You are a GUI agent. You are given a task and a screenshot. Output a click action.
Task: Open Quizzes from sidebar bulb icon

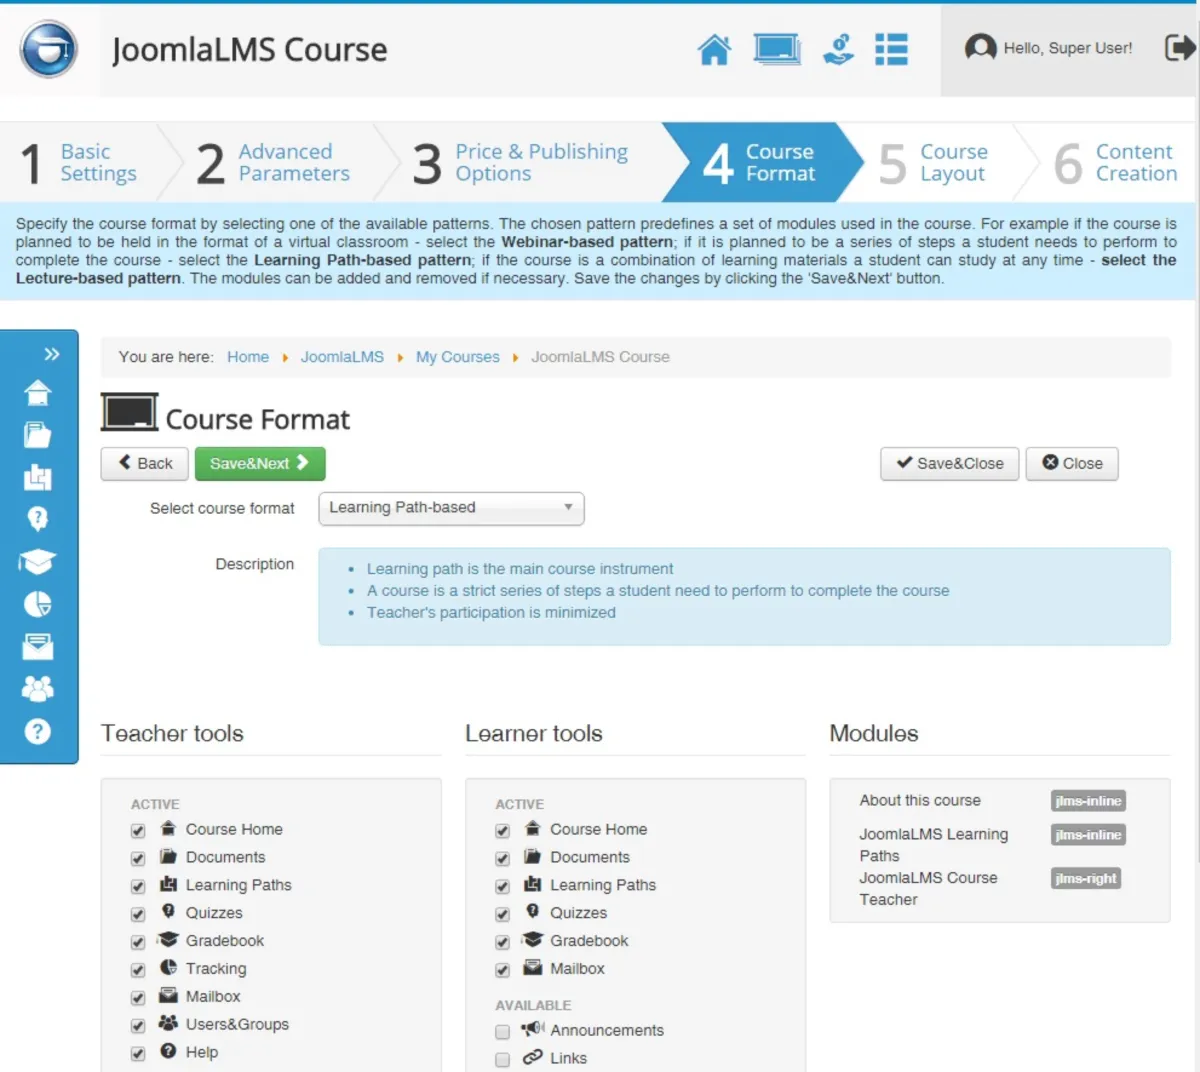[38, 519]
